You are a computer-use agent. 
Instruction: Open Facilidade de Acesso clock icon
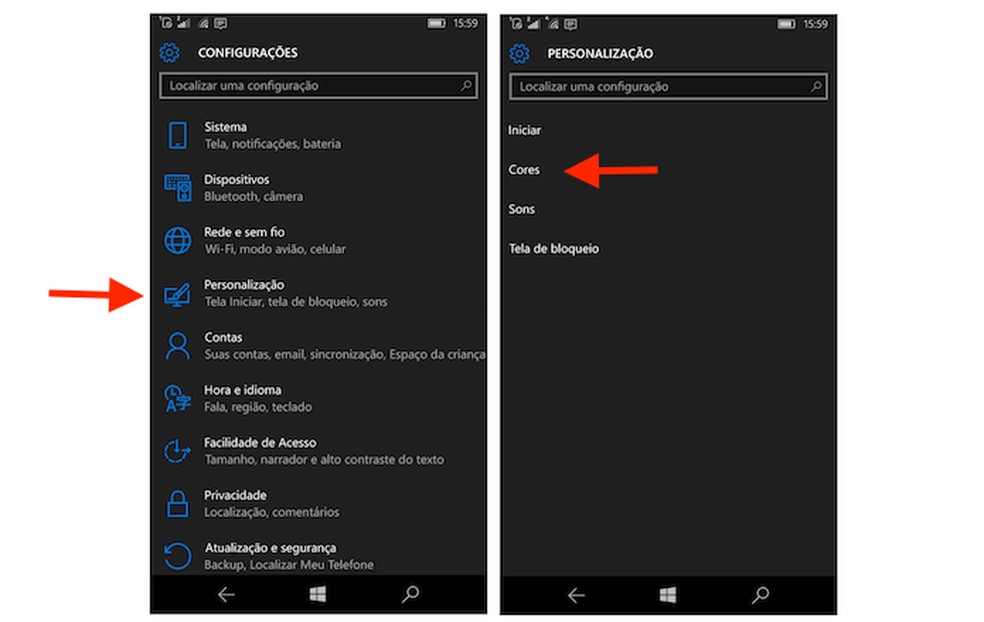click(178, 450)
